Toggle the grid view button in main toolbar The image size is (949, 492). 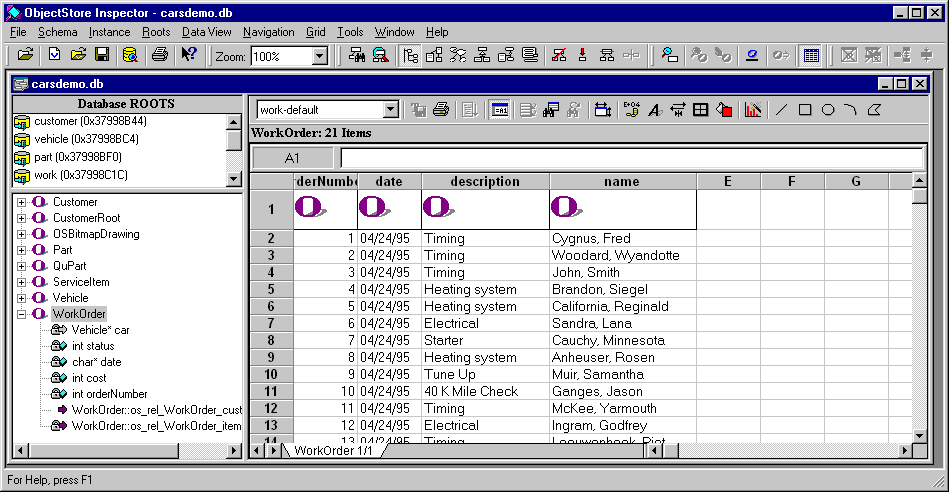click(810, 56)
